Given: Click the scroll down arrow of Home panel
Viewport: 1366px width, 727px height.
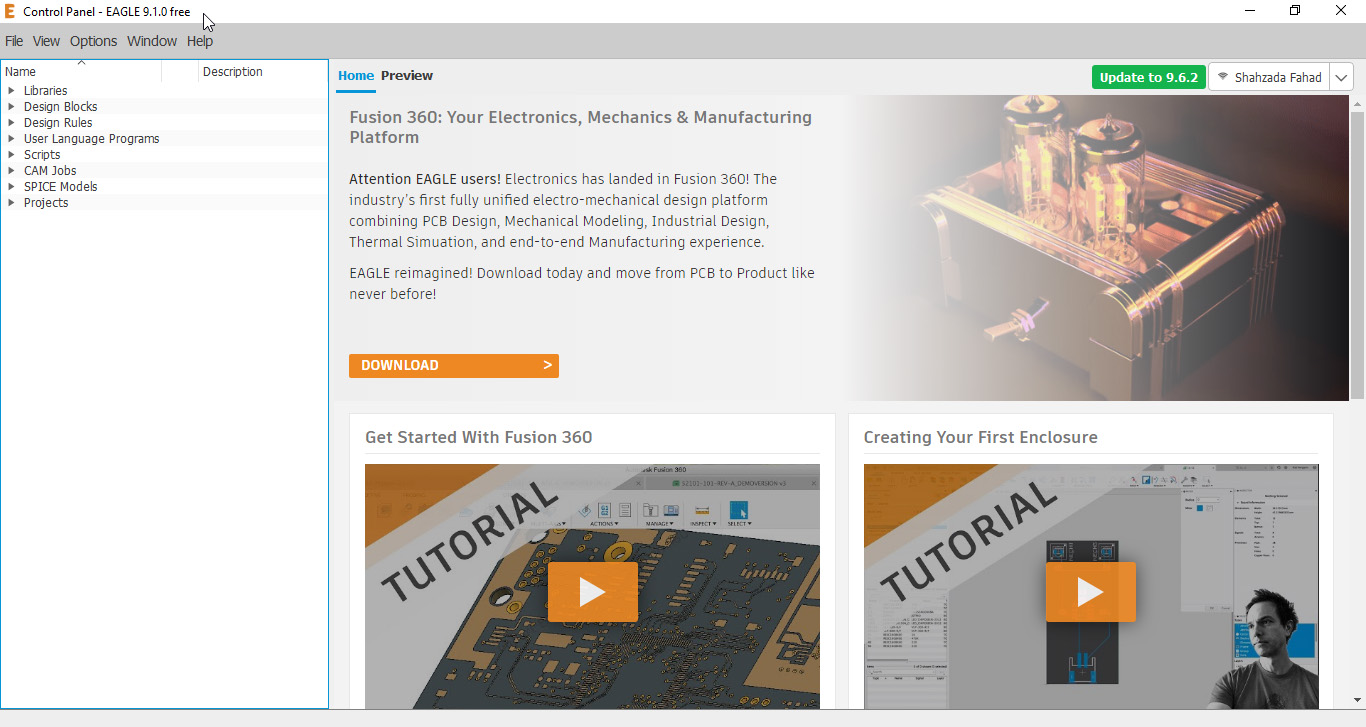Looking at the screenshot, I should pyautogui.click(x=1358, y=700).
